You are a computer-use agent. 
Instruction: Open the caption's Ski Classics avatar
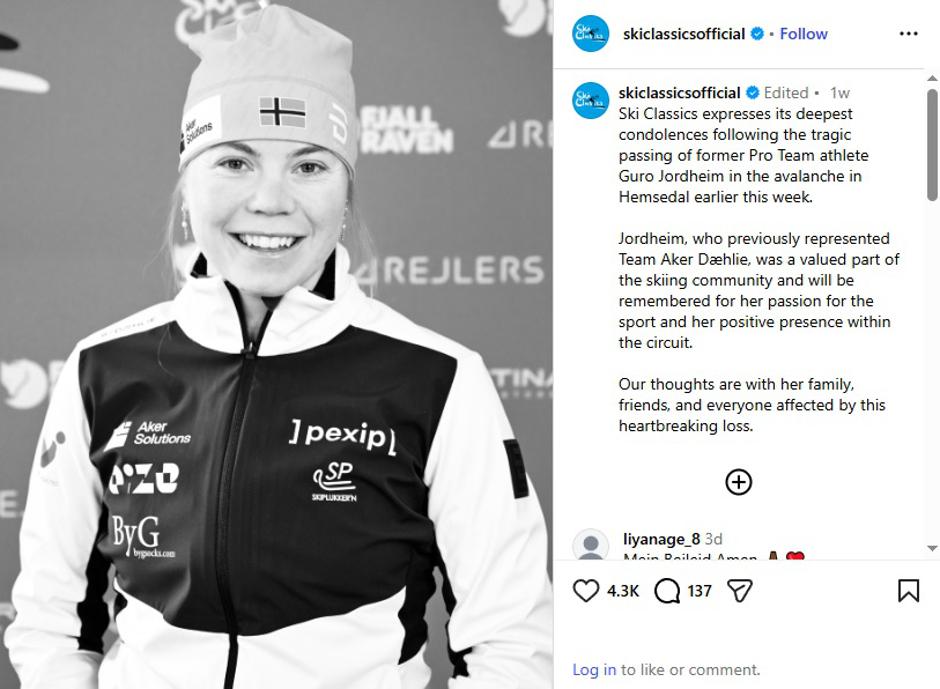click(590, 100)
